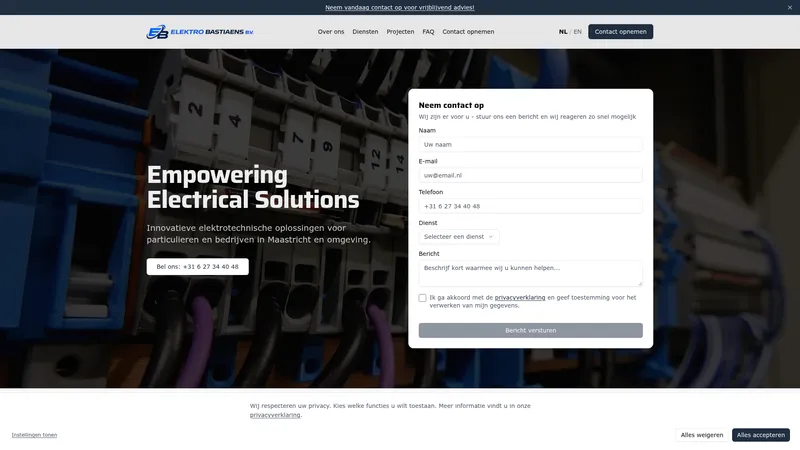This screenshot has width=800, height=450.
Task: Open the 'Neem vandaag contact op' banner link
Action: click(399, 8)
